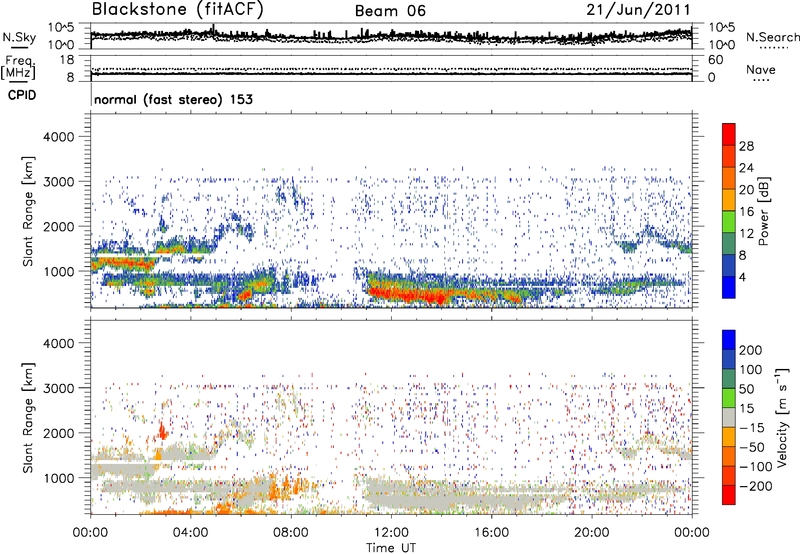This screenshot has width=800, height=554.
Task: Click the 'Slant Range [km]' label of power panel
Action: [28, 211]
